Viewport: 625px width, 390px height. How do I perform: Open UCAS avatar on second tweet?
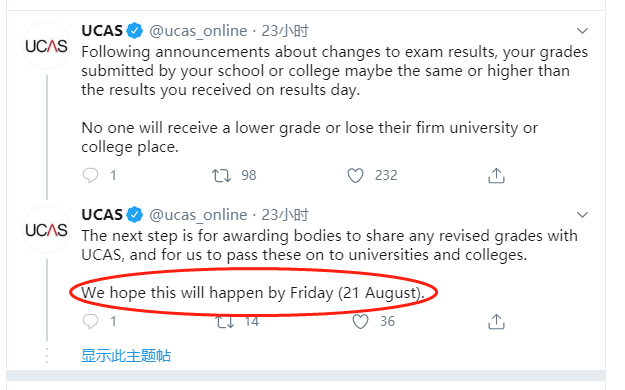pos(46,230)
